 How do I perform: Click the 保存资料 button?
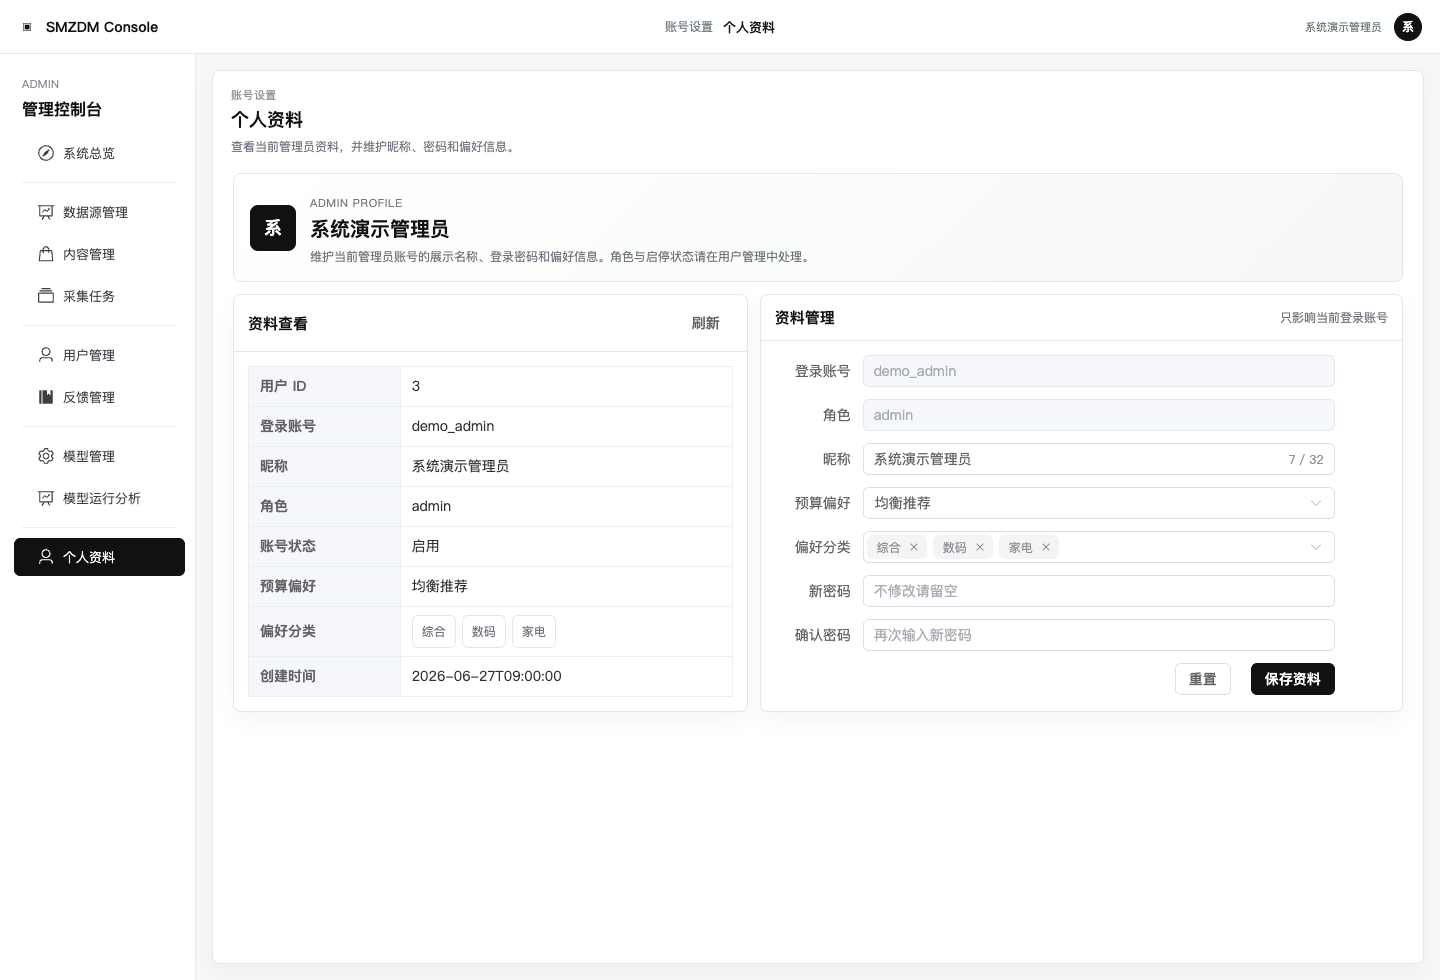(1293, 679)
